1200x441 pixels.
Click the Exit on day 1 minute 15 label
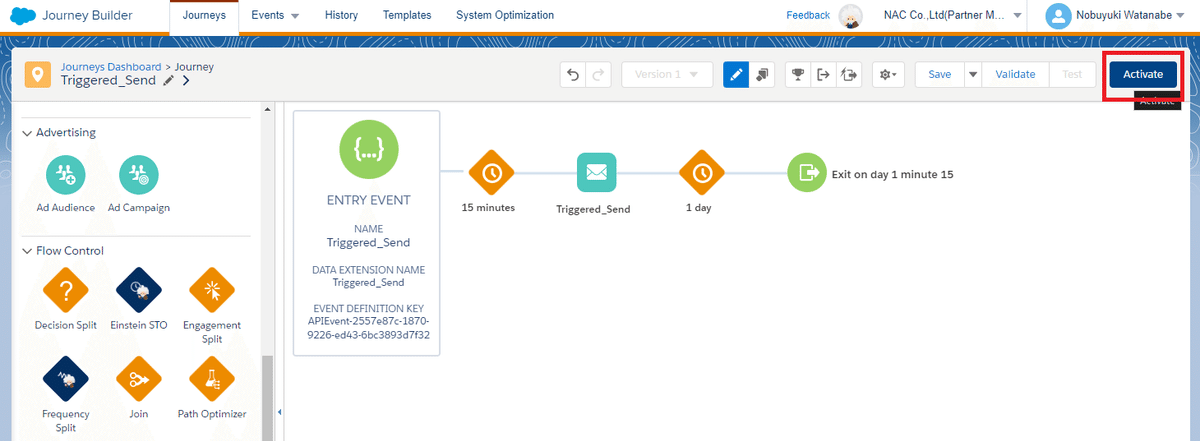tap(893, 174)
